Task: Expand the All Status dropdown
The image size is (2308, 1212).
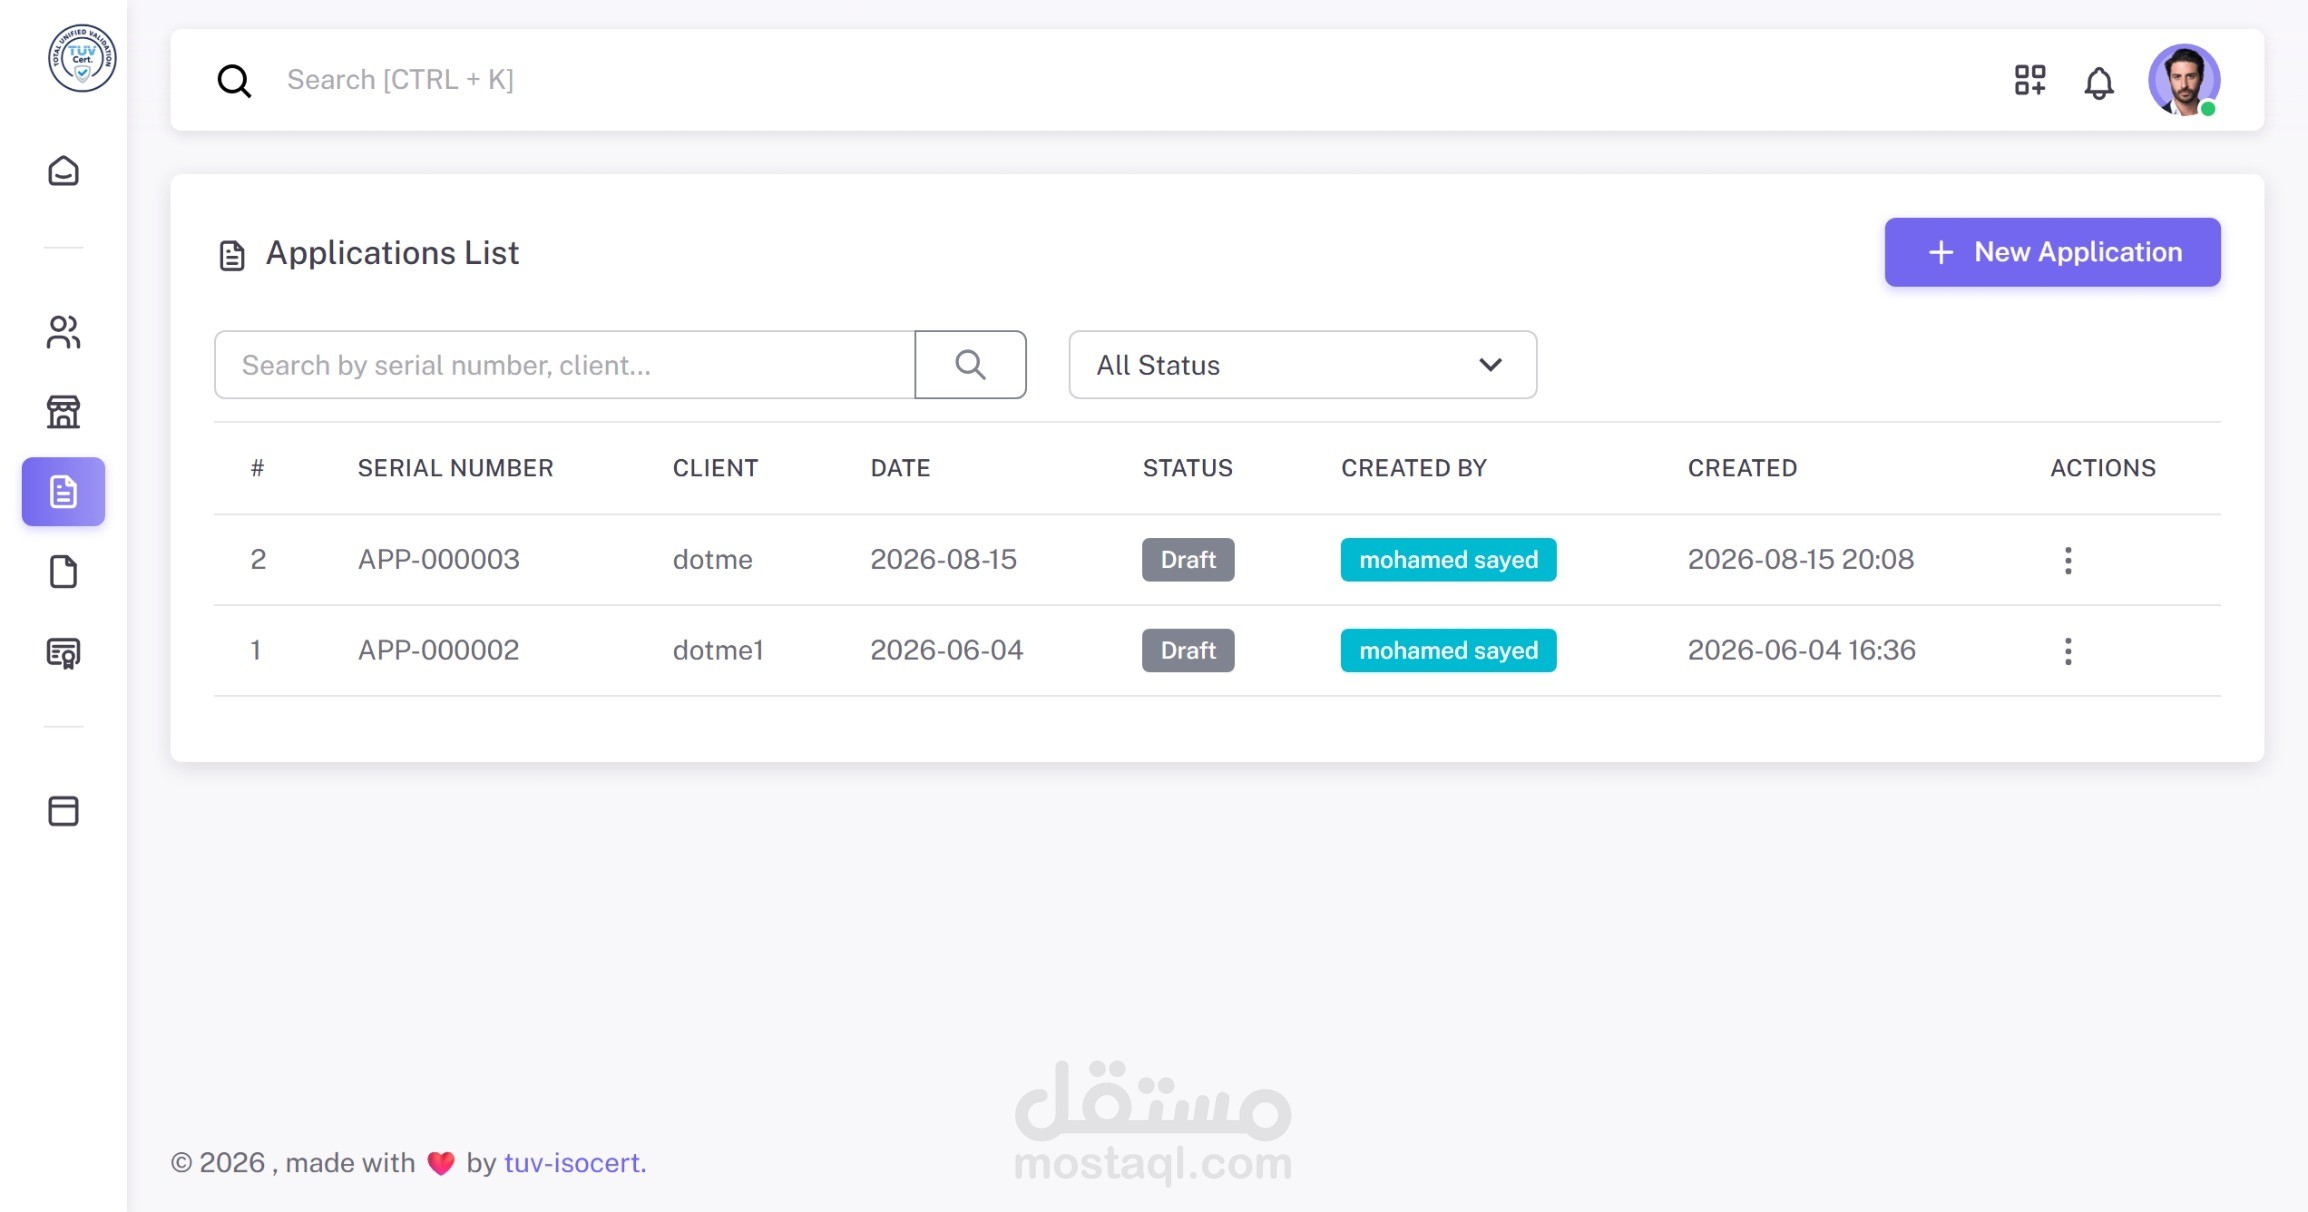Action: point(1302,365)
